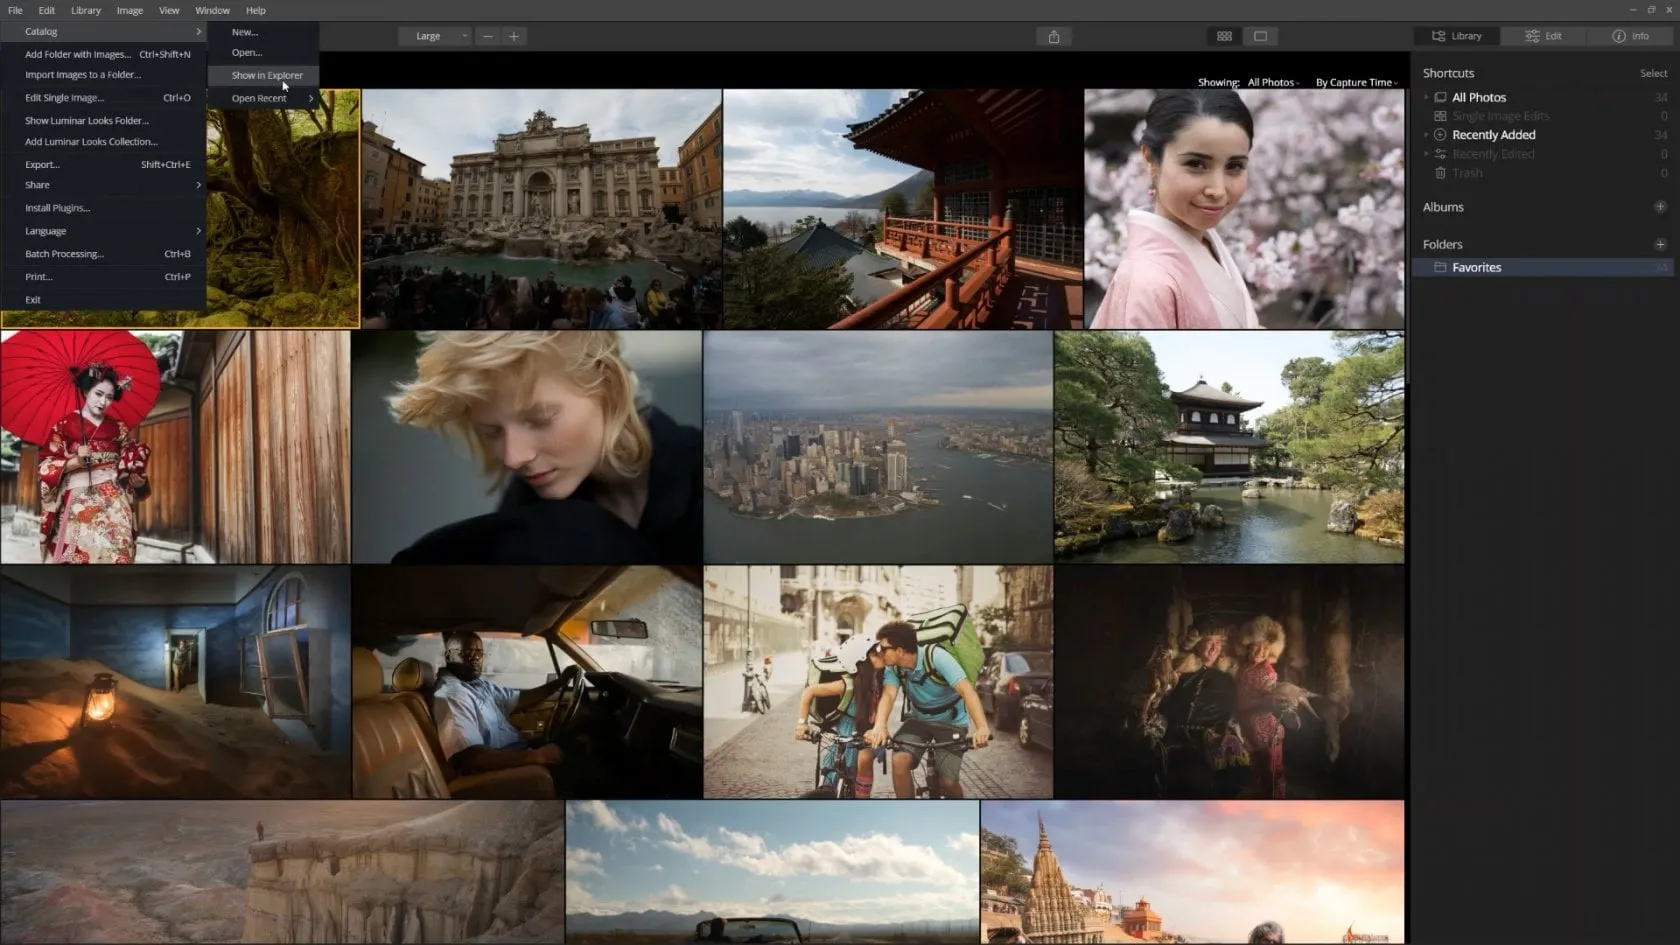The height and width of the screenshot is (945, 1680).
Task: Switch to grid gallery view icon
Action: 1224,36
